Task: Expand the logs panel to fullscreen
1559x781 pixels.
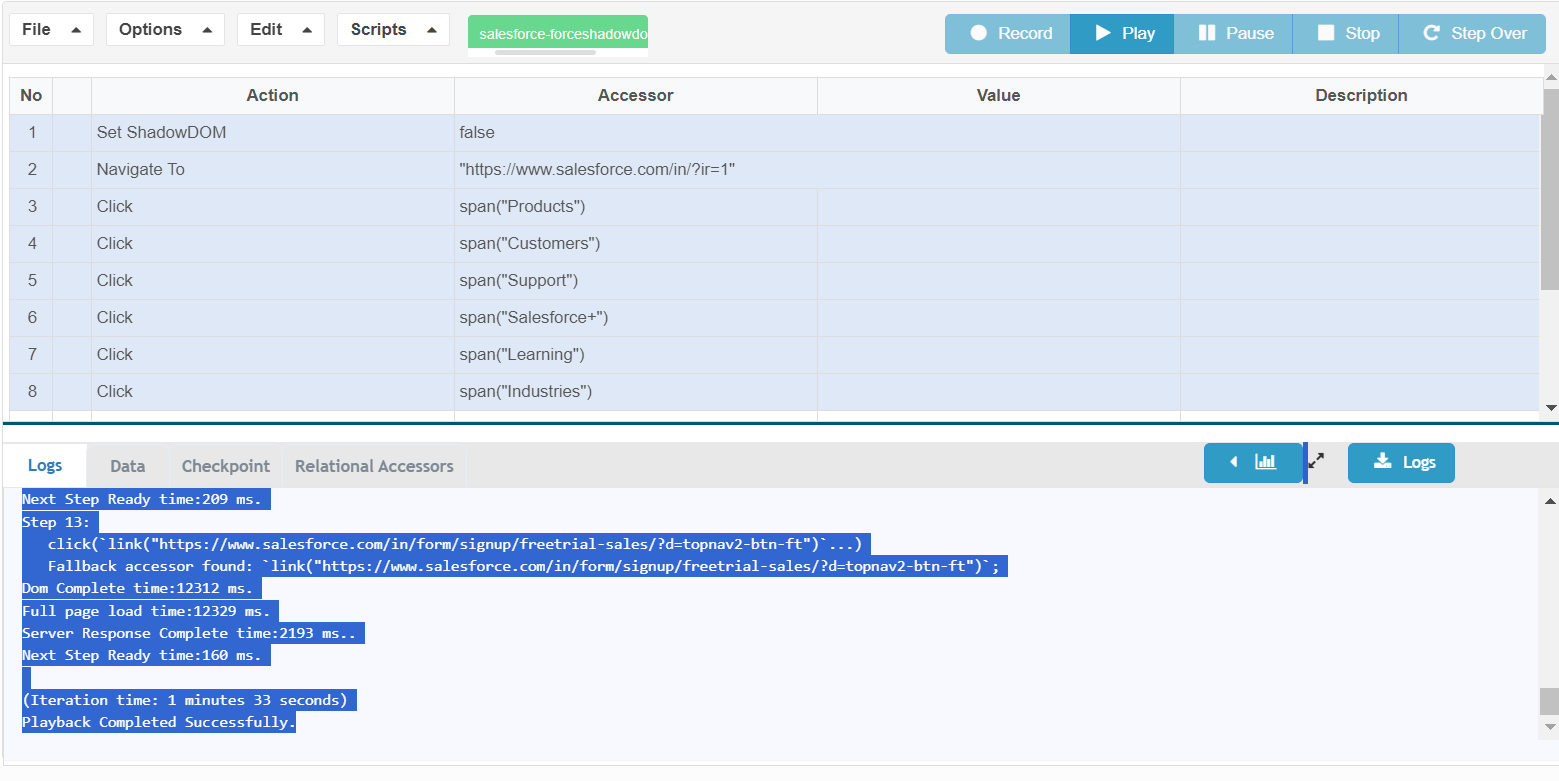Action: [1317, 462]
